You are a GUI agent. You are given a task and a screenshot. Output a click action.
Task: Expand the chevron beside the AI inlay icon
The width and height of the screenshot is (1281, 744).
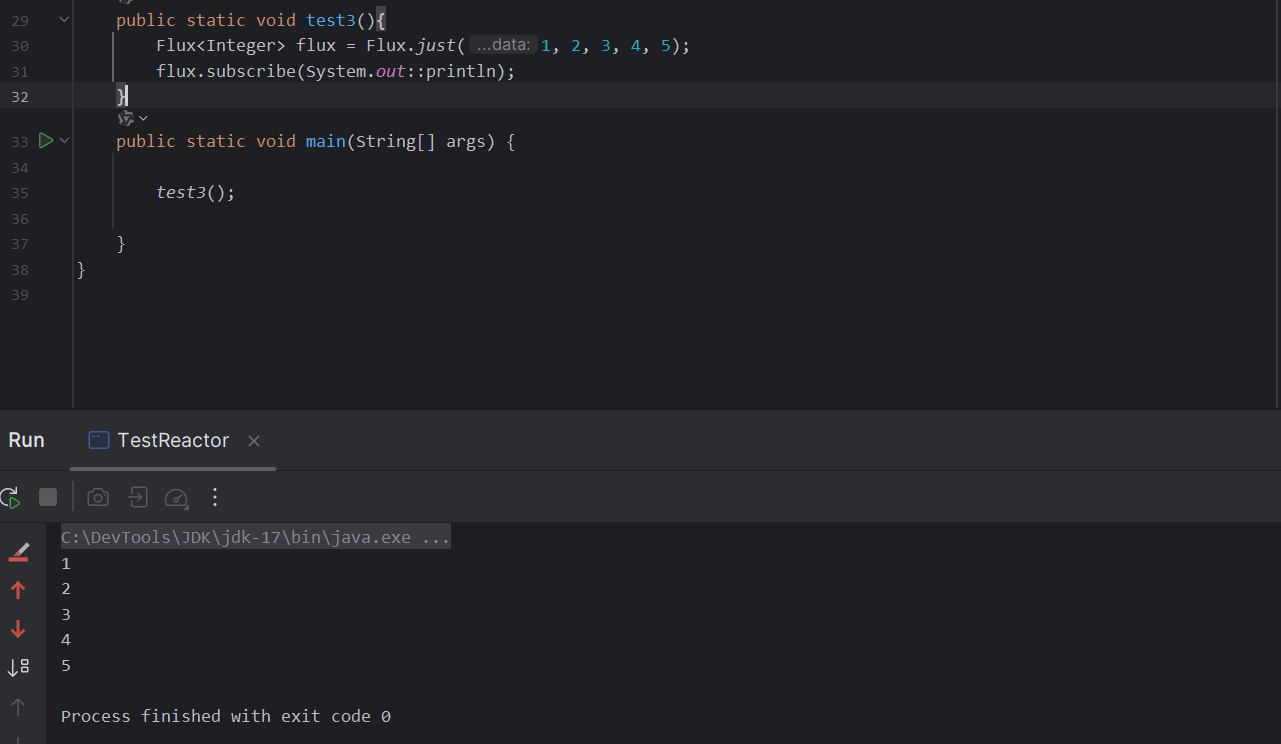pyautogui.click(x=143, y=118)
